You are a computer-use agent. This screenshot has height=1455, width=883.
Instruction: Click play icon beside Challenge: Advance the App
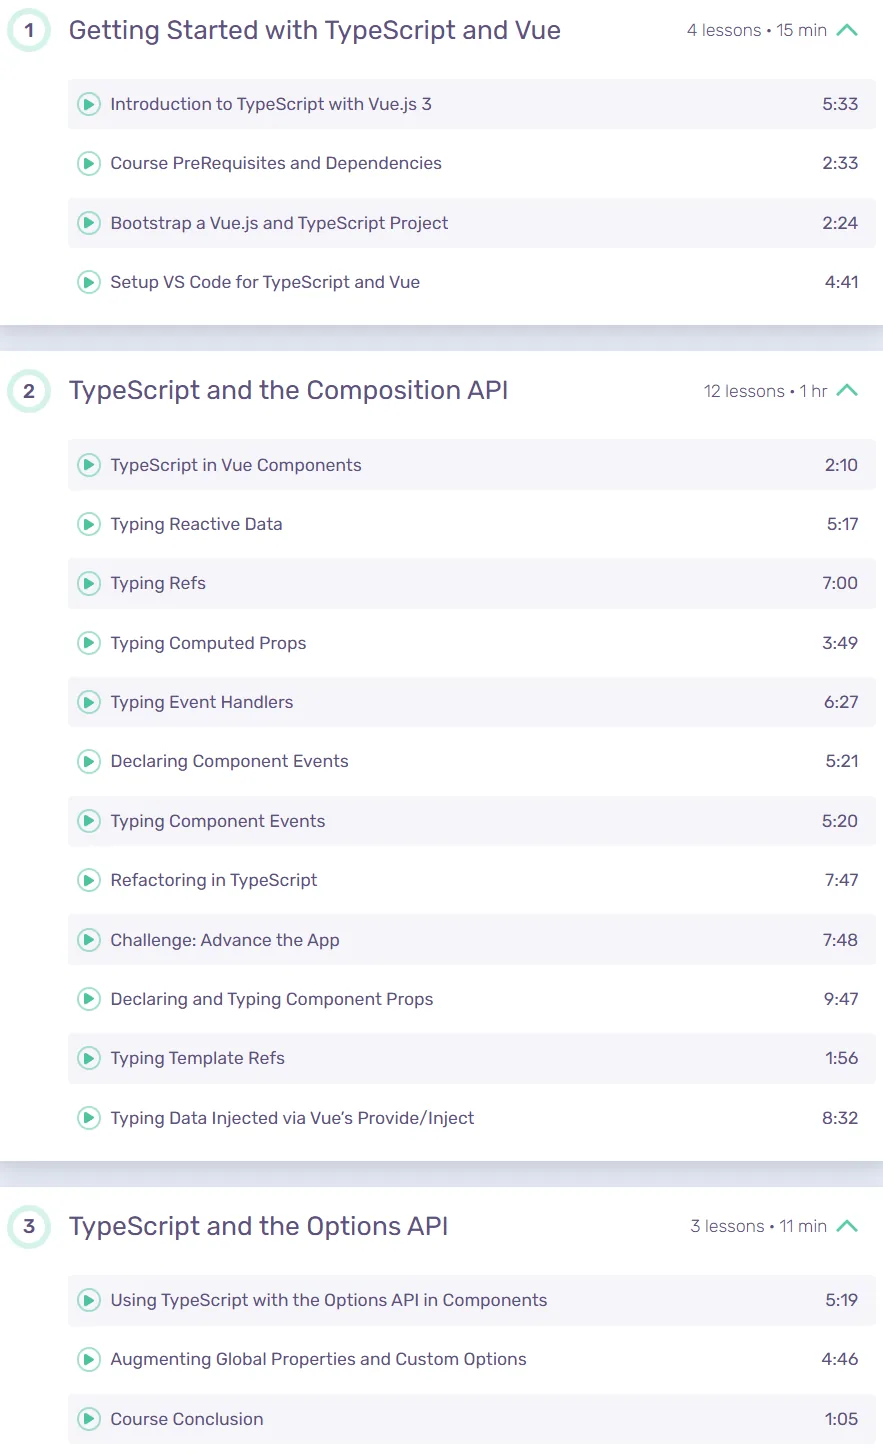[x=89, y=940]
